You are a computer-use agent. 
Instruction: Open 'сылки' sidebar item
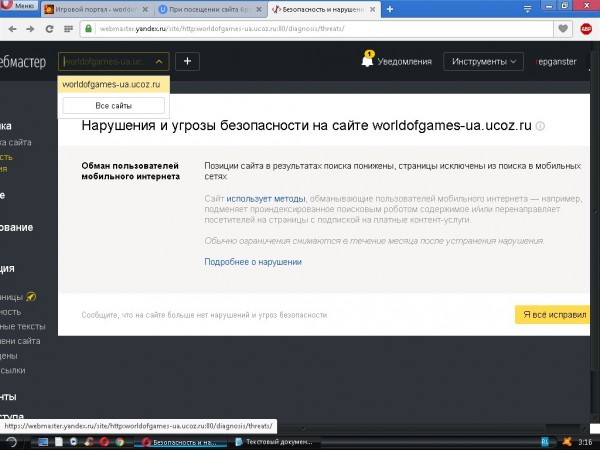pyautogui.click(x=13, y=370)
